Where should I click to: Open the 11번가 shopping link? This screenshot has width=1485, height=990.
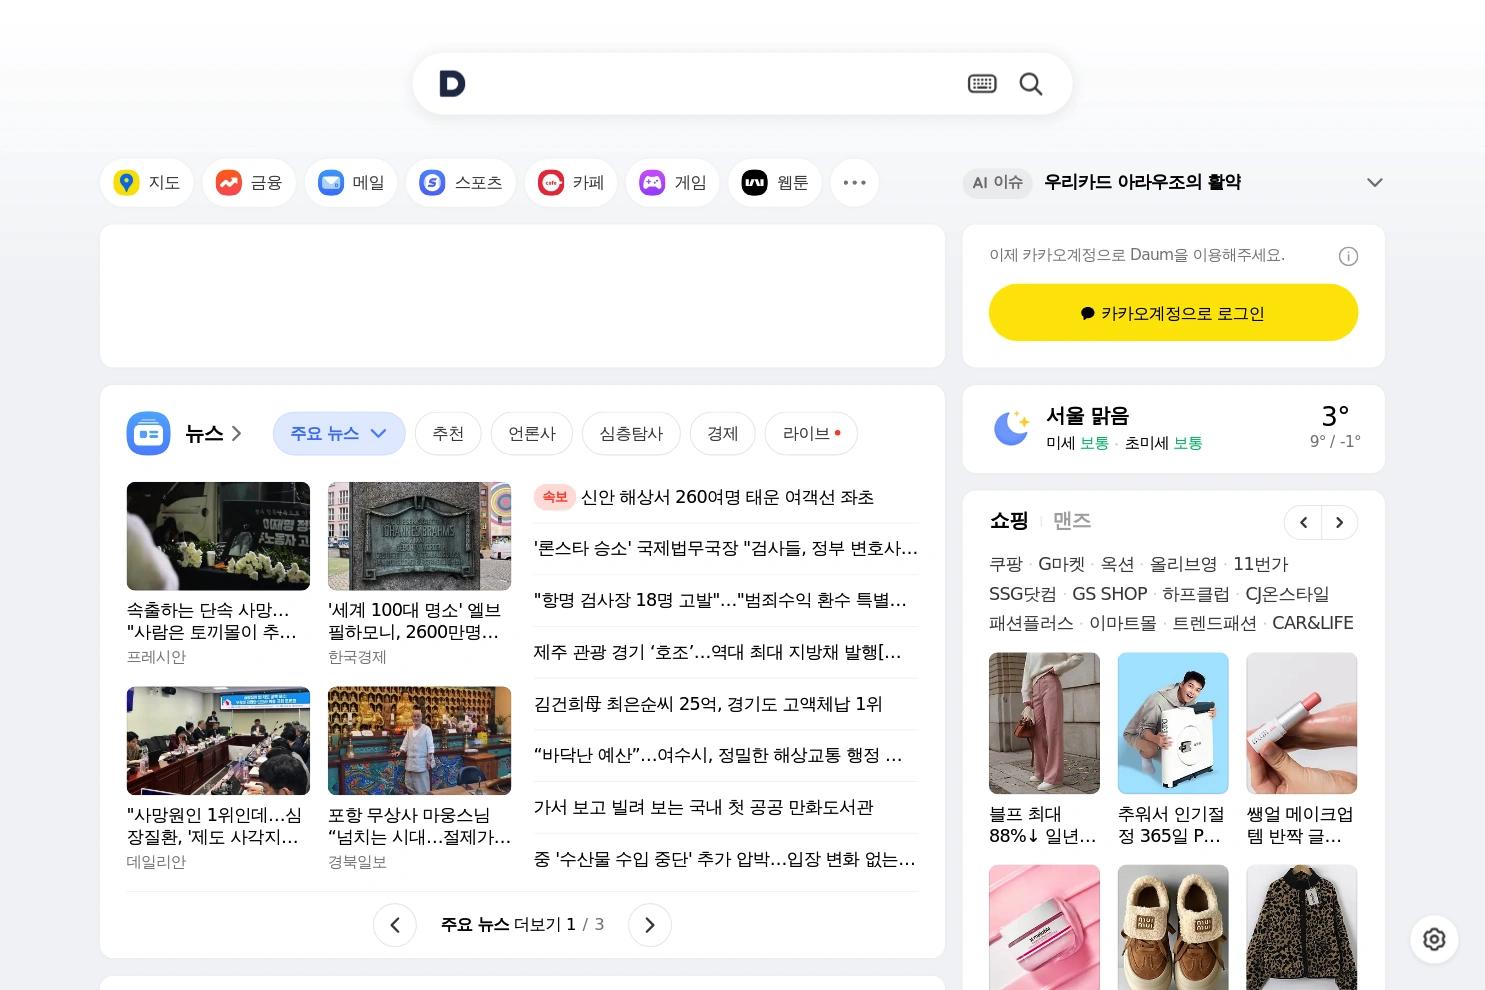[x=1260, y=564]
